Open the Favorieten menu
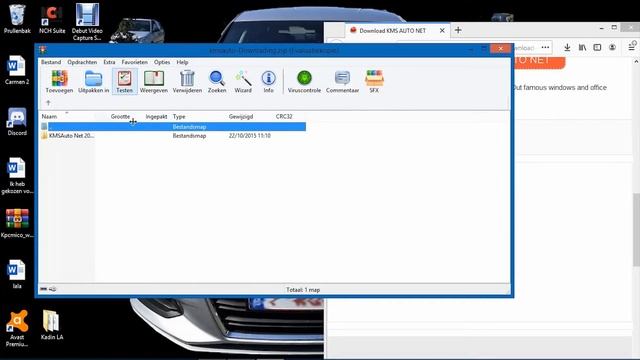640x360 pixels. (135, 62)
